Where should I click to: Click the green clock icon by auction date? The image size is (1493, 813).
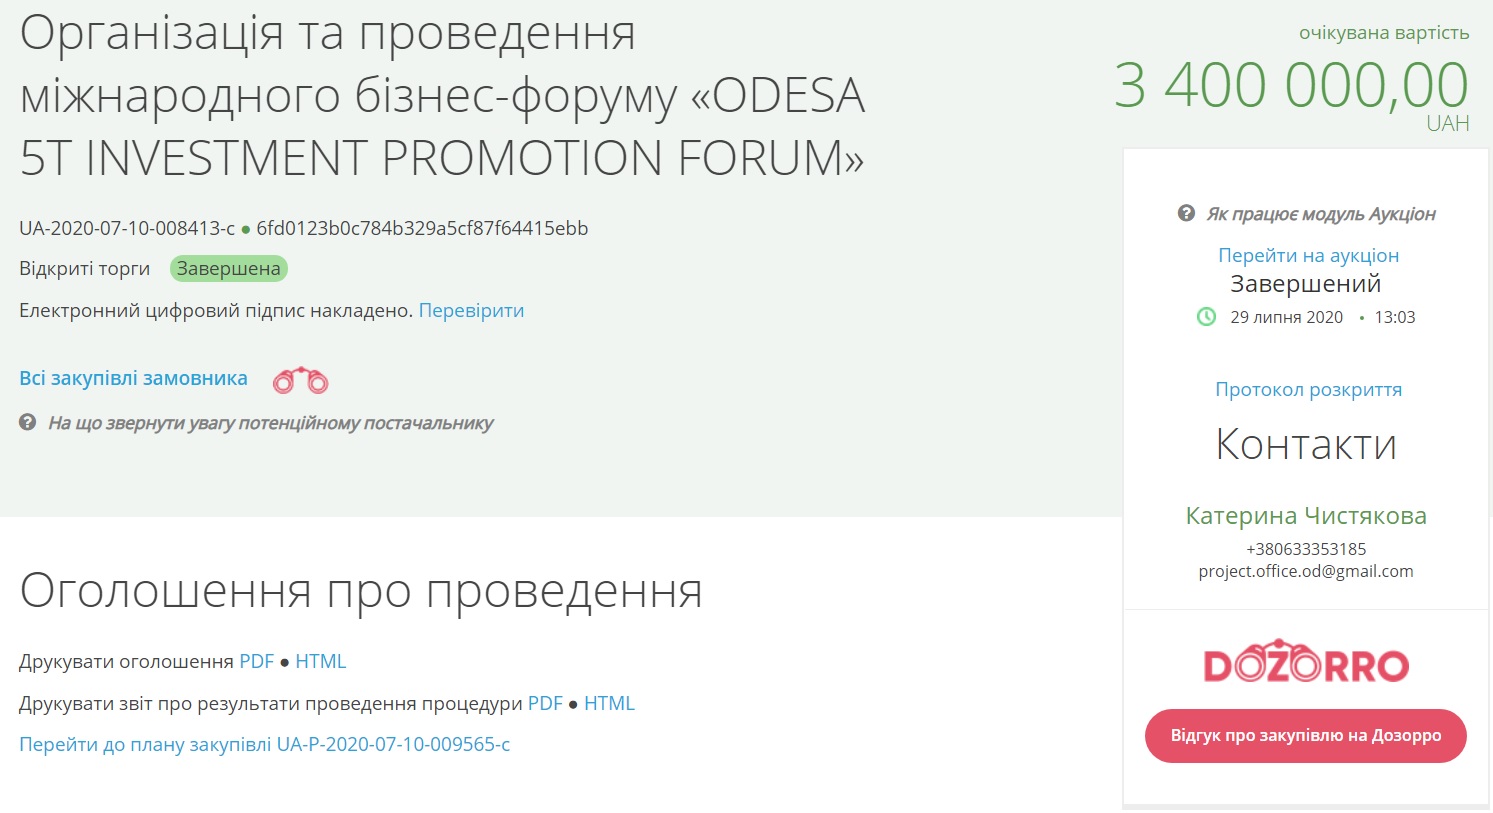point(1206,317)
